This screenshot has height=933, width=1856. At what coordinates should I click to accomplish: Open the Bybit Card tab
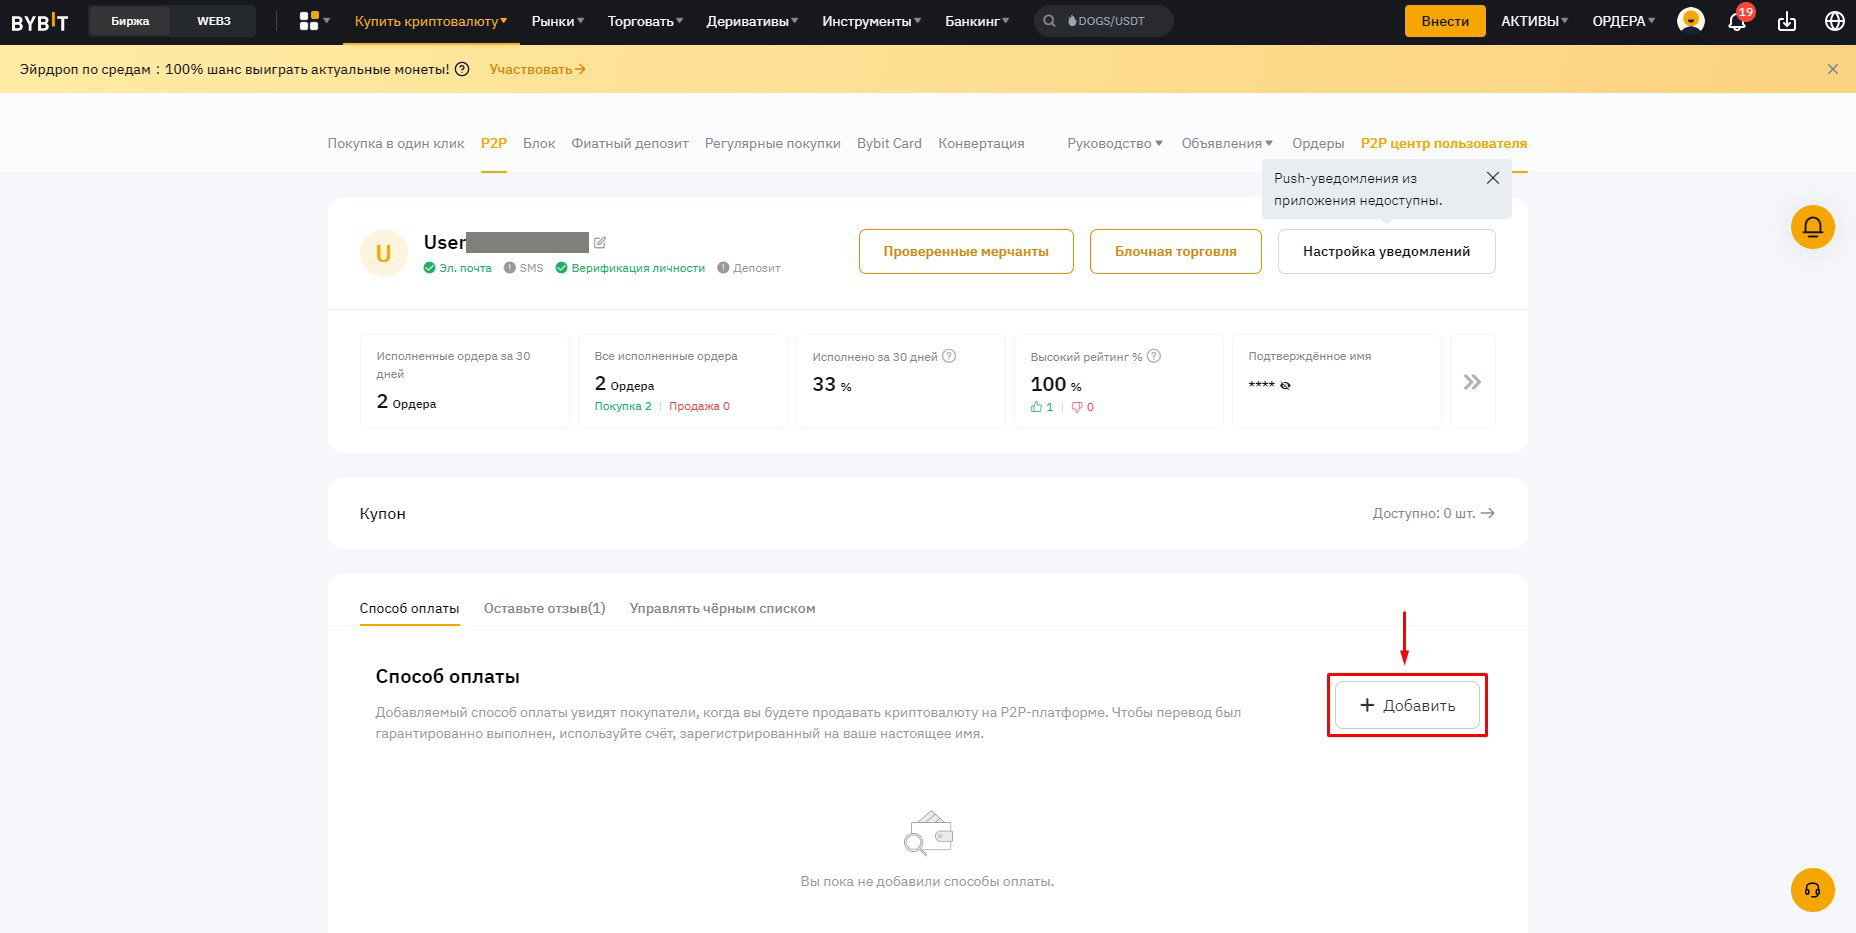[889, 143]
